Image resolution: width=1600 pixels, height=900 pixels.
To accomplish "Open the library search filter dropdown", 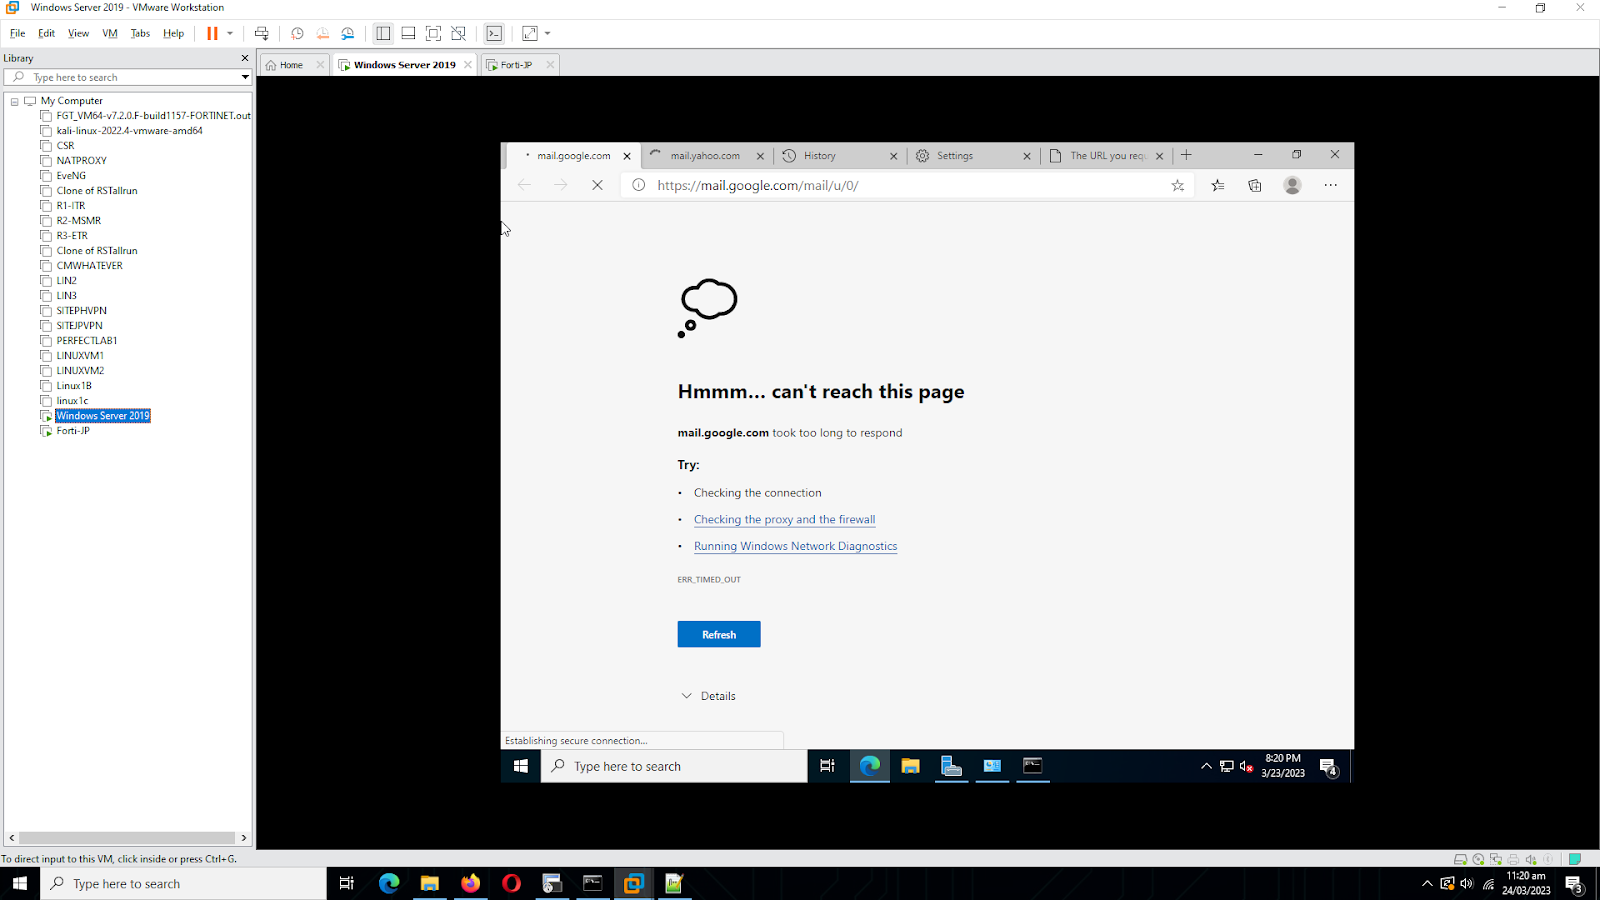I will (x=244, y=77).
